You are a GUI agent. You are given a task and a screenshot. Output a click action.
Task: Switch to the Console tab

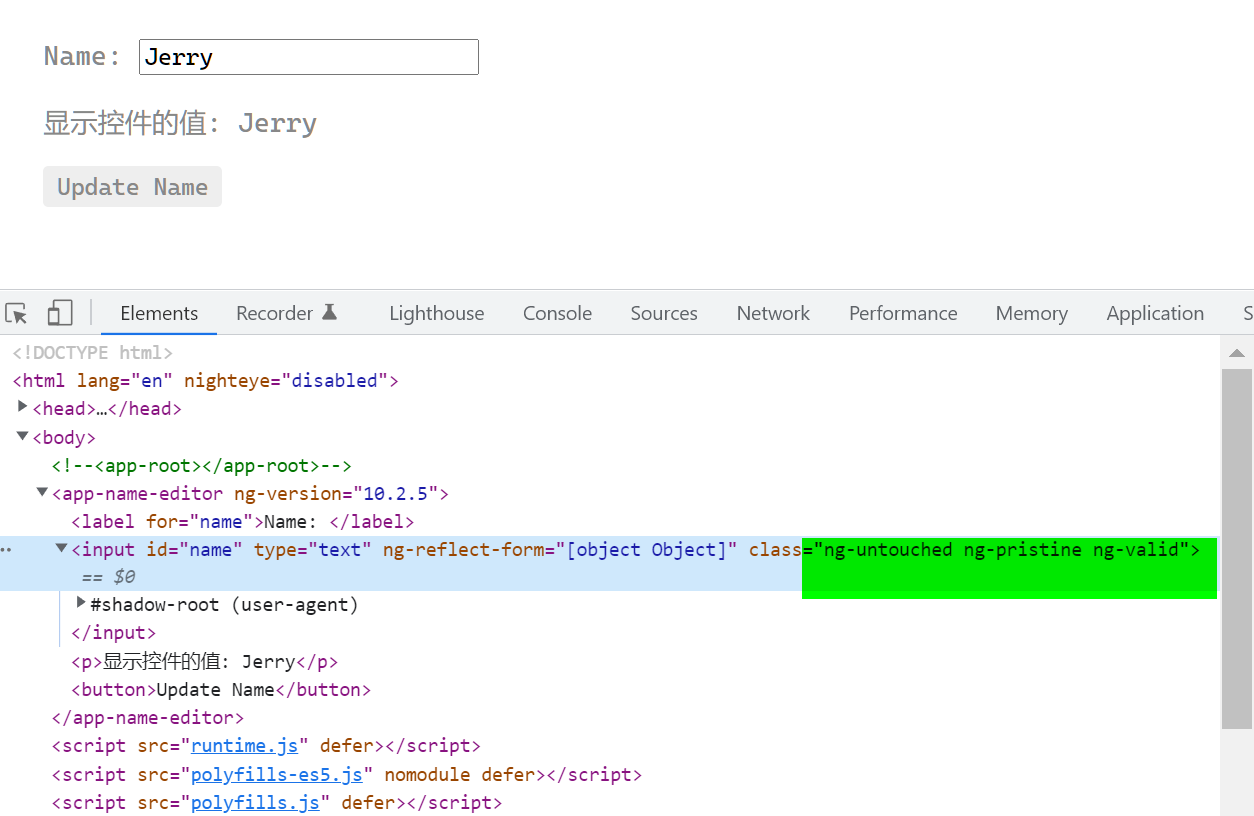click(x=557, y=313)
